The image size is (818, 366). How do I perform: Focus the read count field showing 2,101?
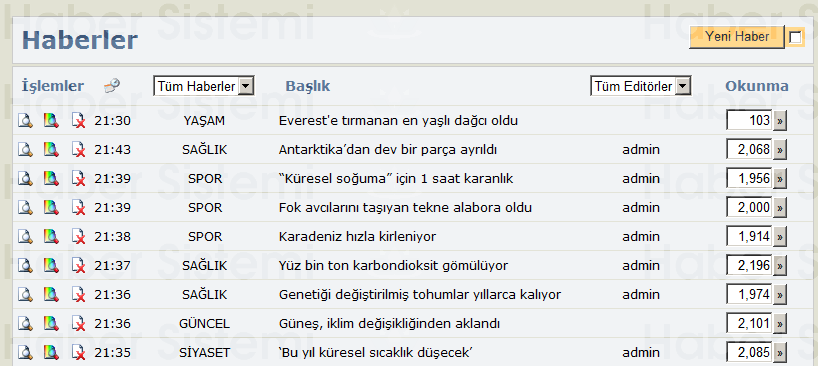[750, 324]
